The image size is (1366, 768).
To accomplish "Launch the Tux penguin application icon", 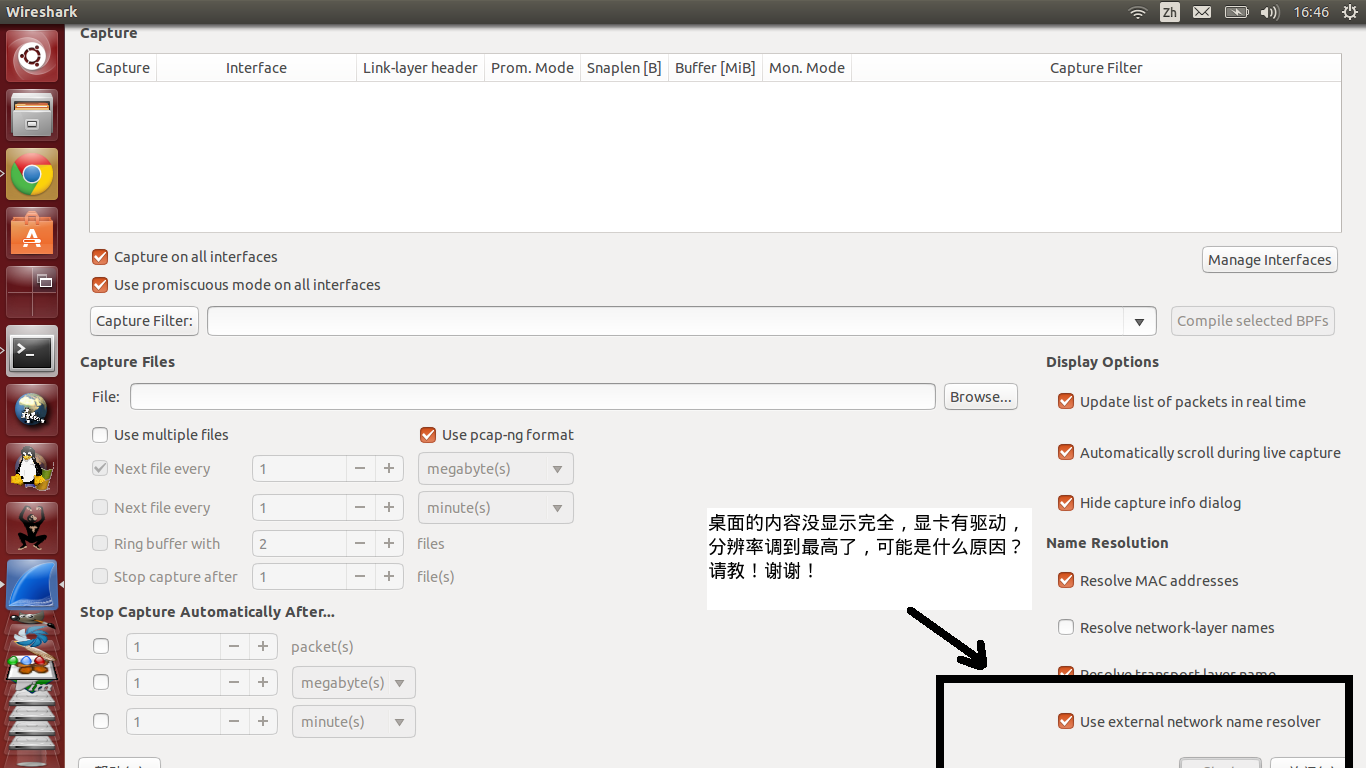I will click(x=32, y=469).
